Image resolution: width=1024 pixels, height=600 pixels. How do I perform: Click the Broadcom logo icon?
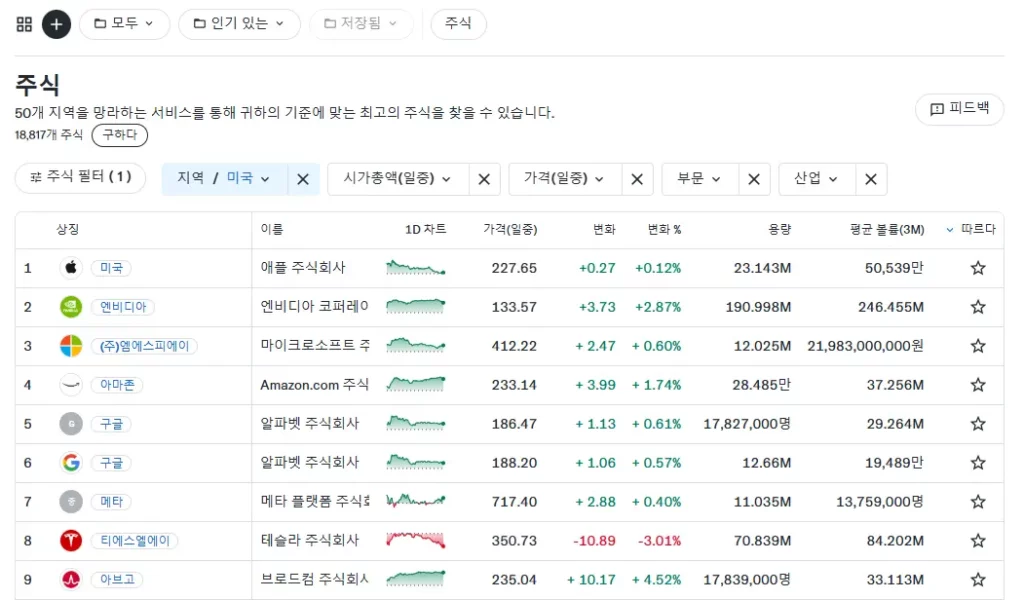pos(71,579)
